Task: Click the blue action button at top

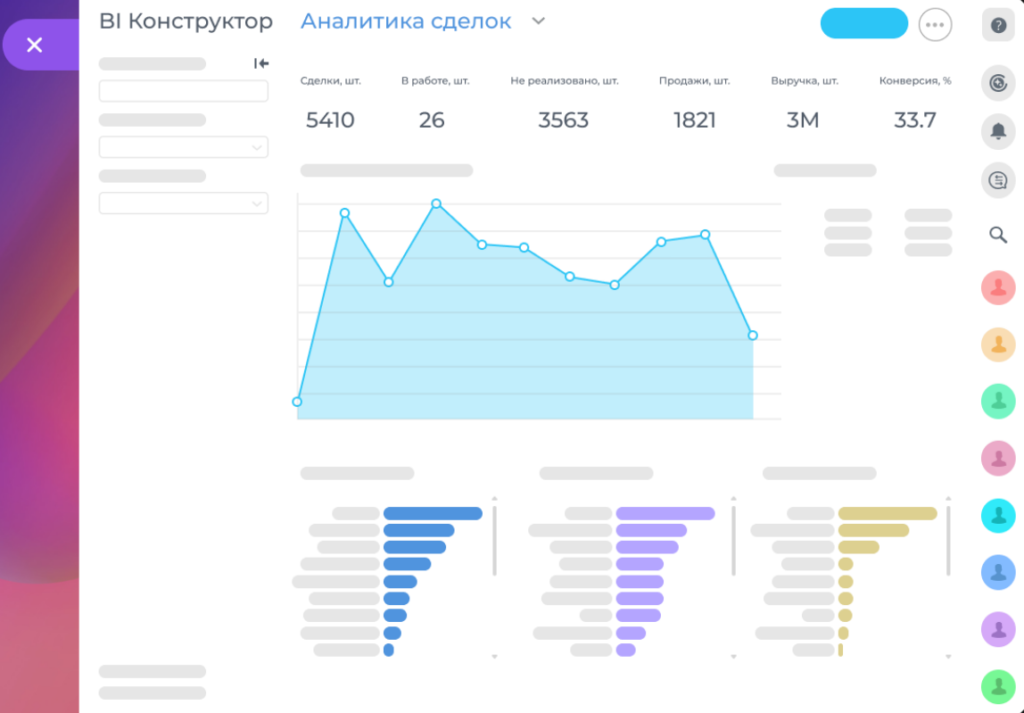Action: 864,24
